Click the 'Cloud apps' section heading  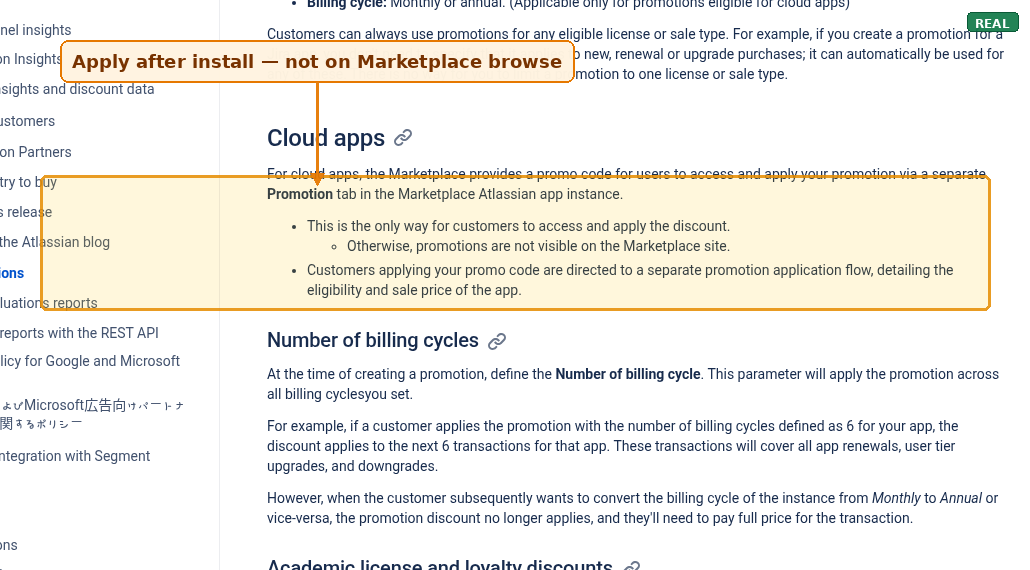(x=326, y=138)
